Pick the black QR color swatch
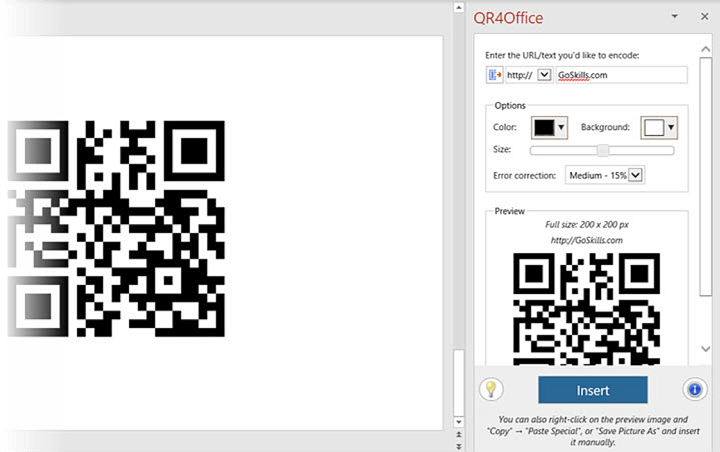The image size is (720, 452). pyautogui.click(x=544, y=128)
